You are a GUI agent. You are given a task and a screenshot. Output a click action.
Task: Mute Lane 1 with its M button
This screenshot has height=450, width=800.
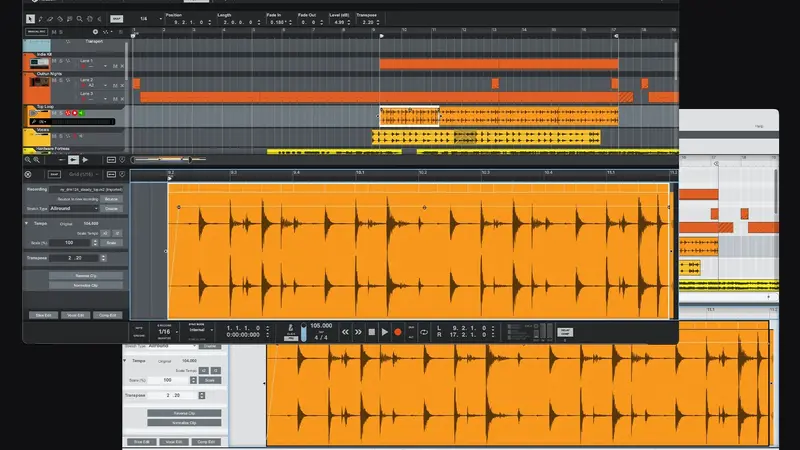click(x=115, y=66)
